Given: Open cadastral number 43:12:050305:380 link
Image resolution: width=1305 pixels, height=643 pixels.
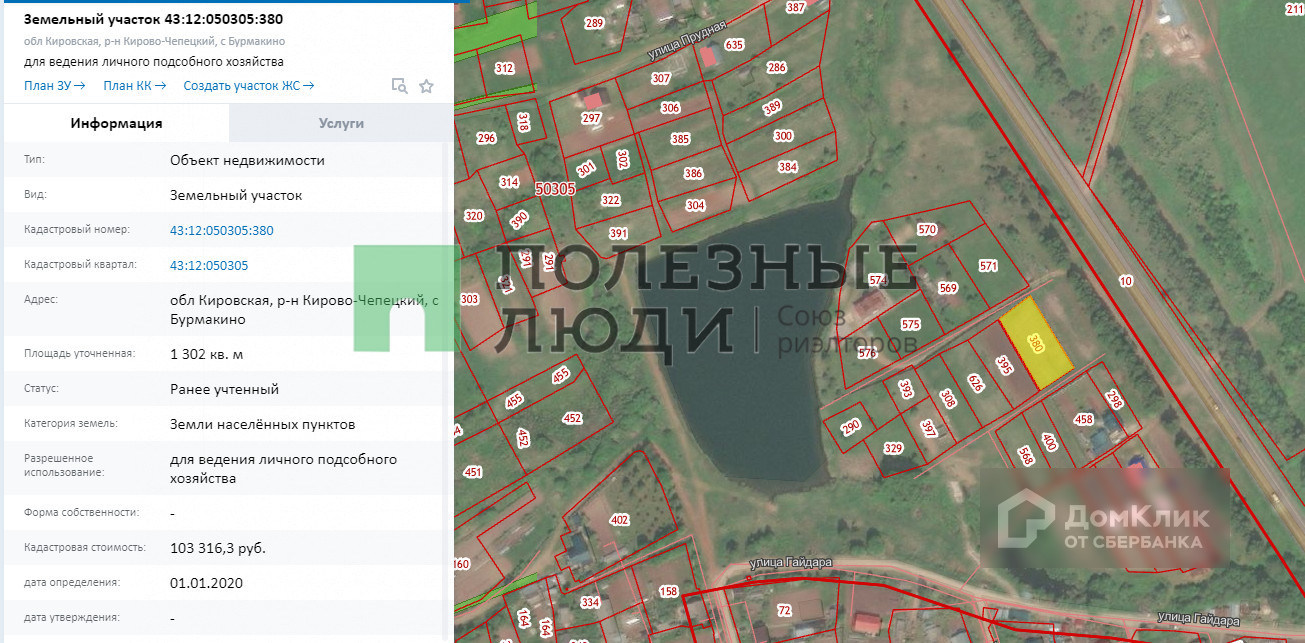Looking at the screenshot, I should click(x=222, y=230).
